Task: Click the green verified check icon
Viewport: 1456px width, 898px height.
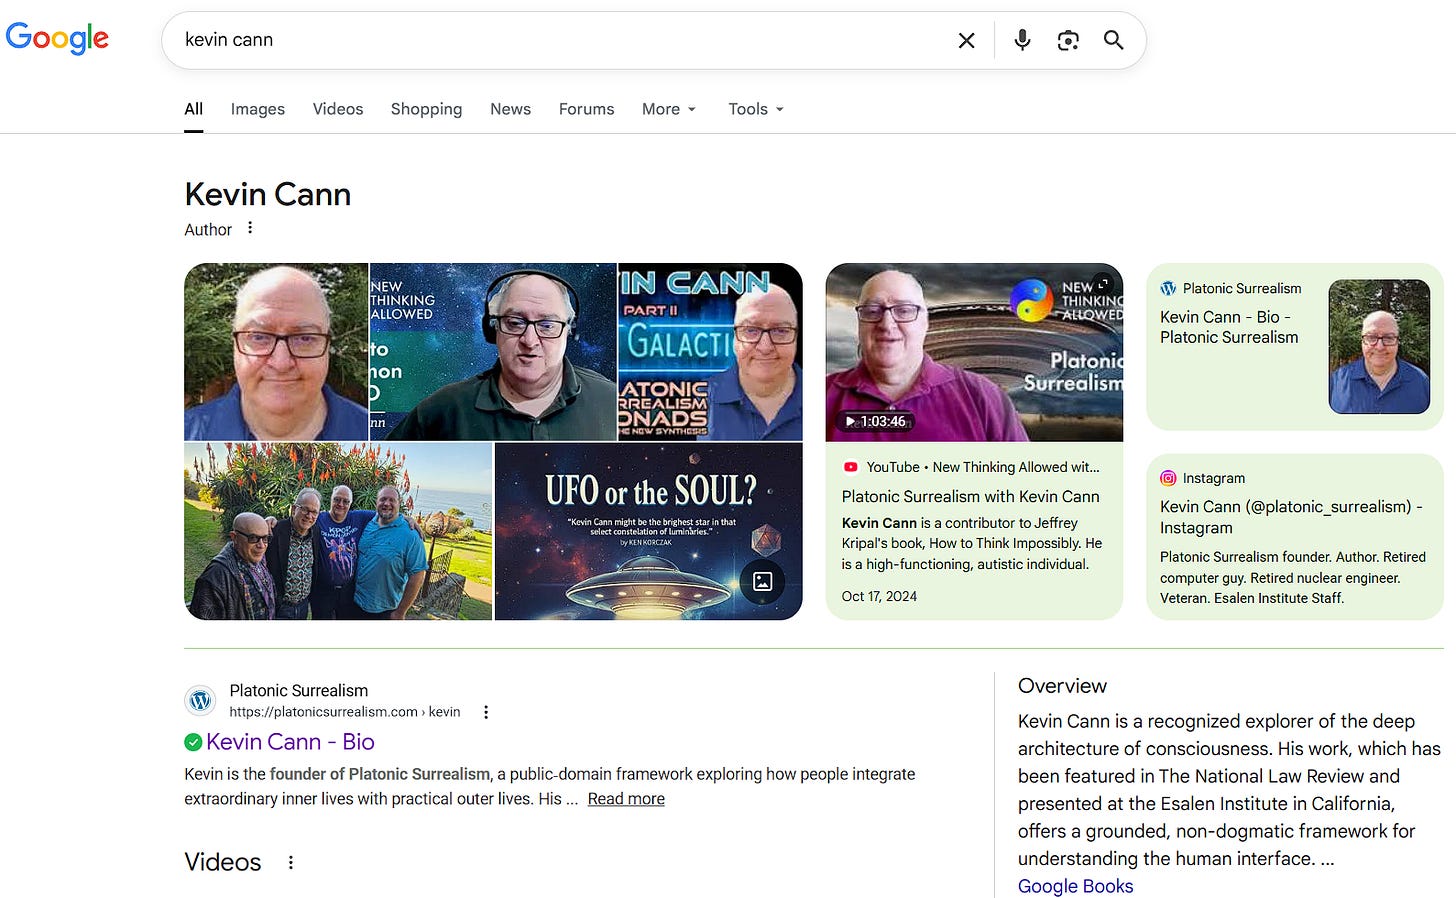Action: point(193,742)
